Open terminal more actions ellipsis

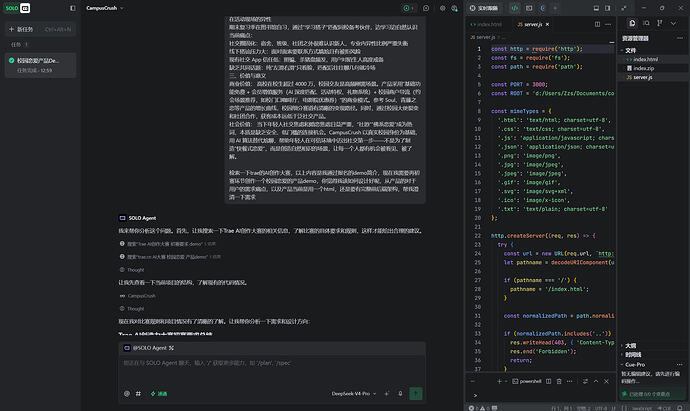click(x=570, y=382)
